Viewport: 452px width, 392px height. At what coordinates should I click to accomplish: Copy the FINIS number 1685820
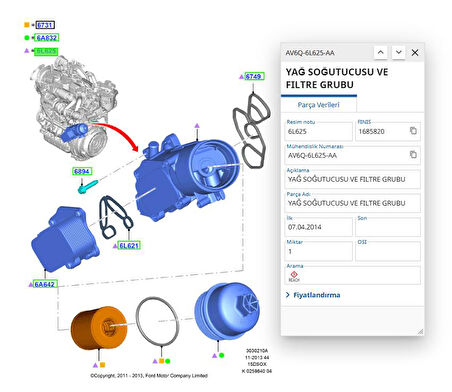413,131
